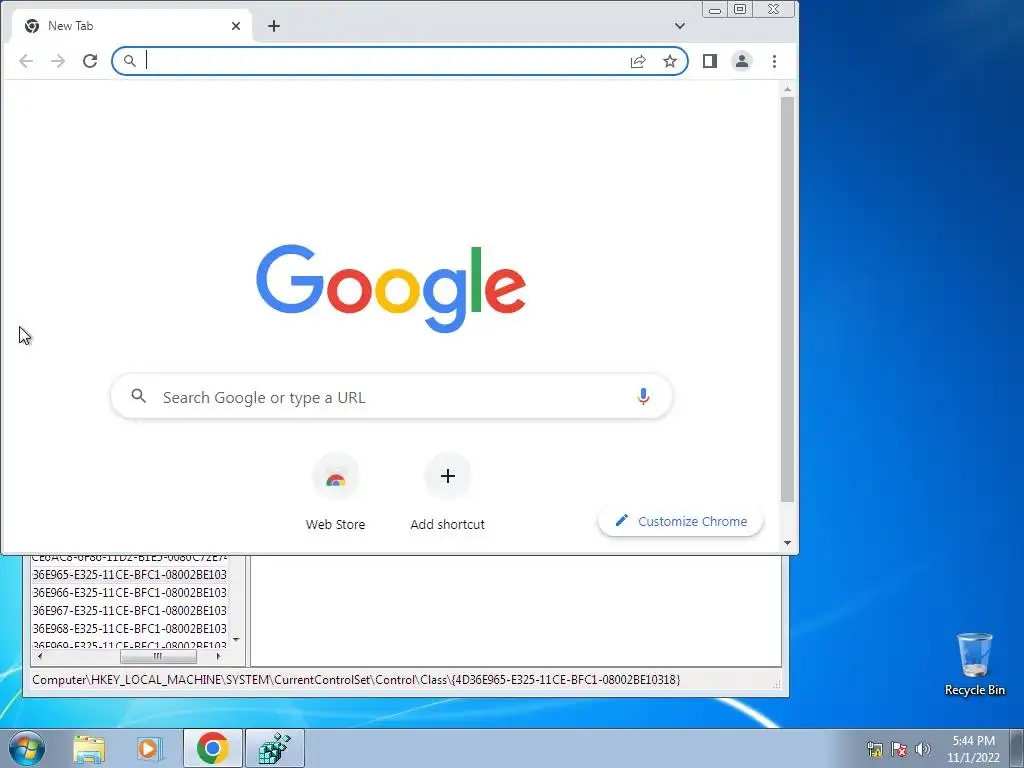Image resolution: width=1024 pixels, height=768 pixels.
Task: Click Chrome icon in taskbar
Action: (x=213, y=748)
